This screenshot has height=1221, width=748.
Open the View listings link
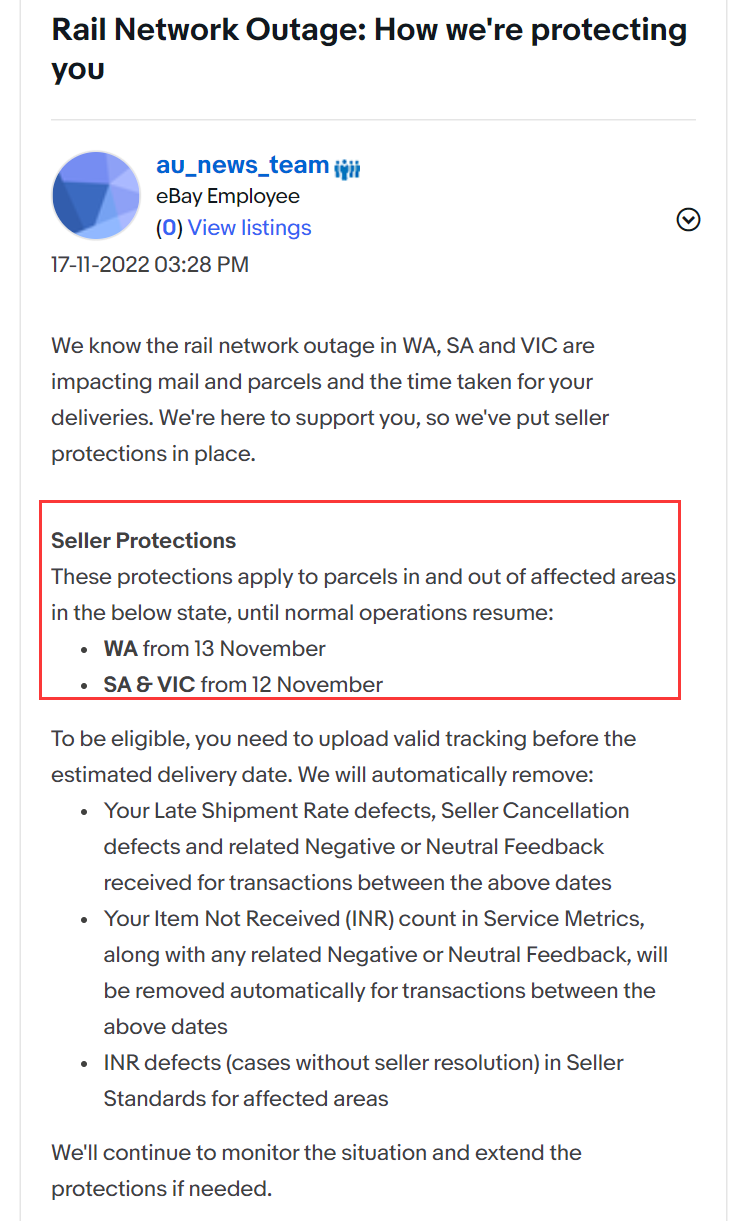point(250,228)
